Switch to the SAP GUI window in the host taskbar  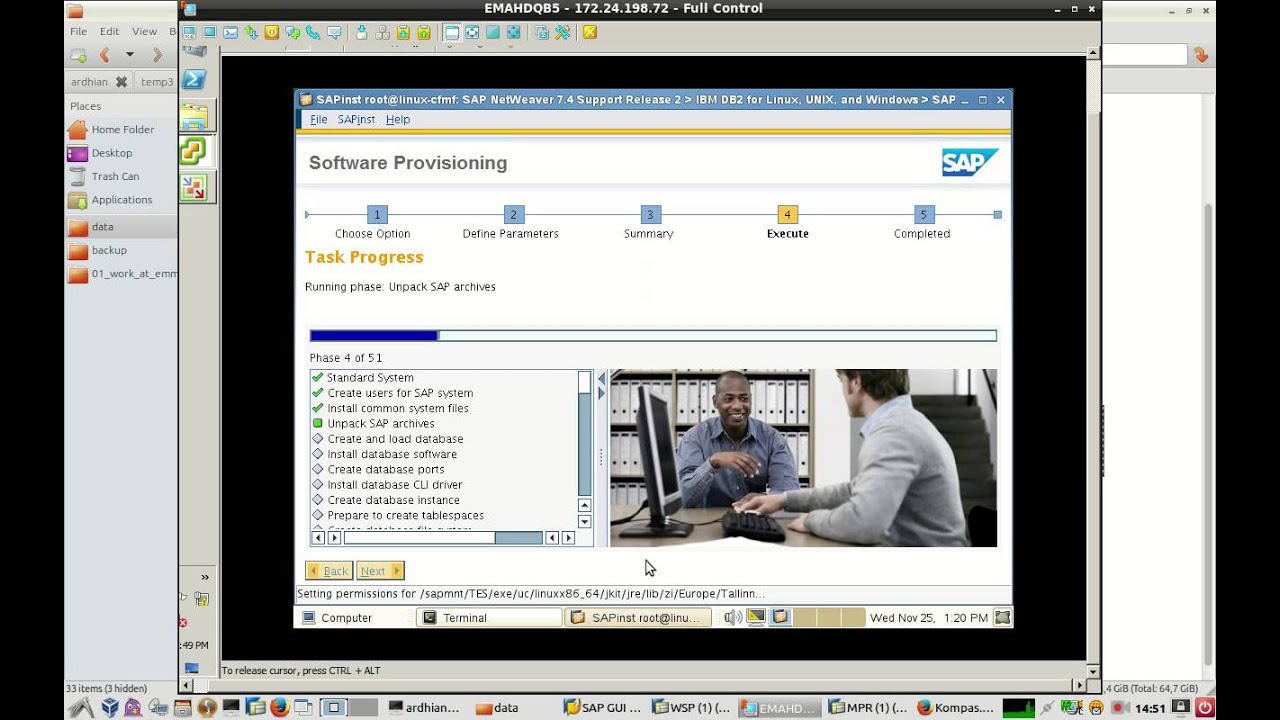click(x=602, y=707)
